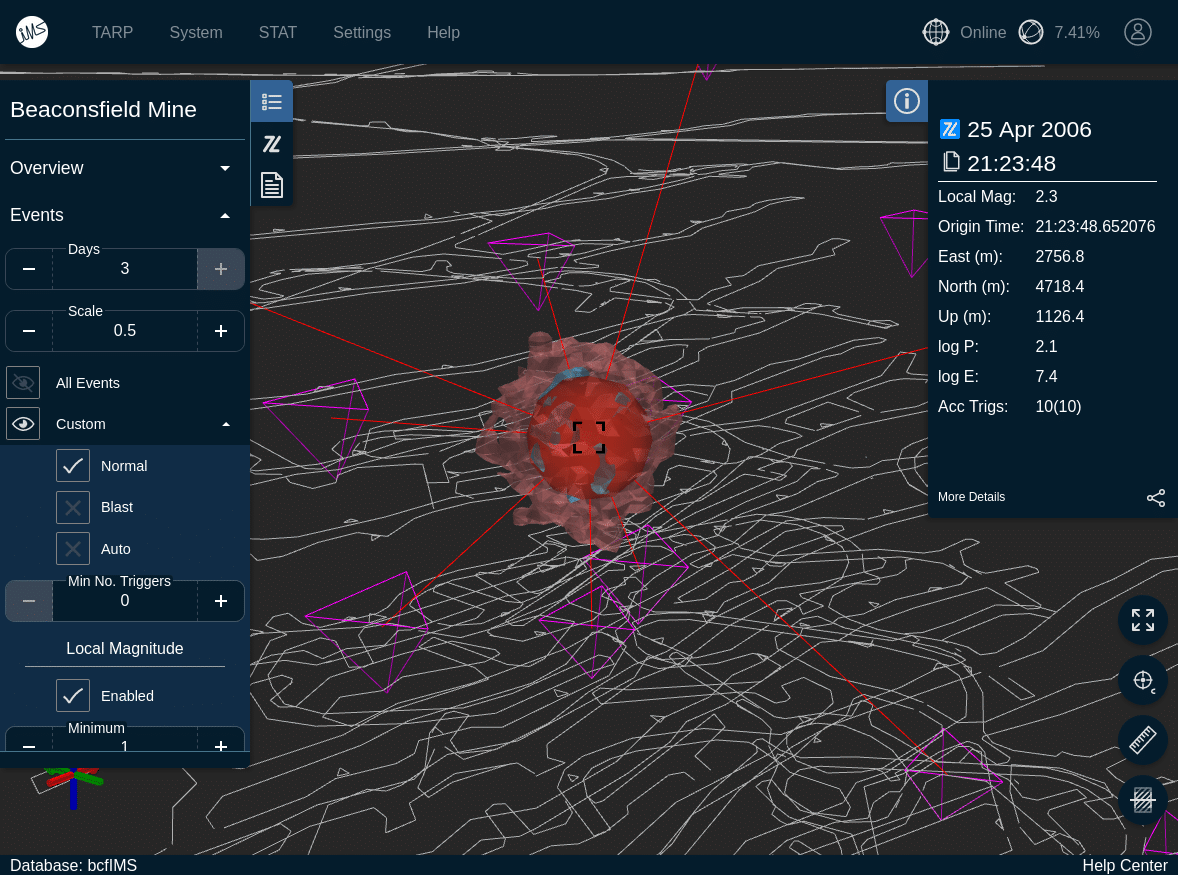
Task: Select the seismogram waveform sidebar icon
Action: coord(272,144)
